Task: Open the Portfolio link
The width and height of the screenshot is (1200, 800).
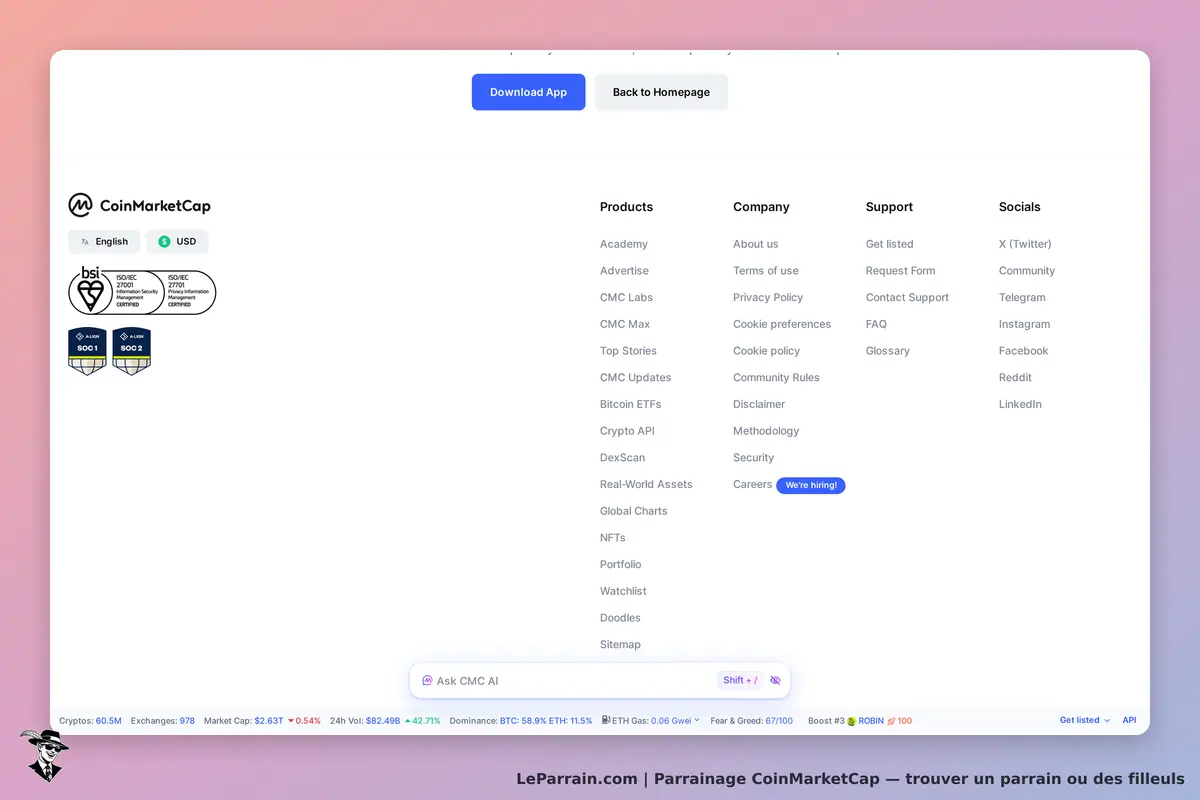Action: (x=620, y=564)
